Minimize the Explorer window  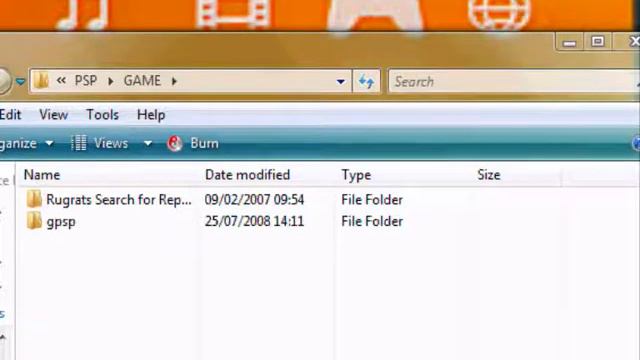(570, 42)
